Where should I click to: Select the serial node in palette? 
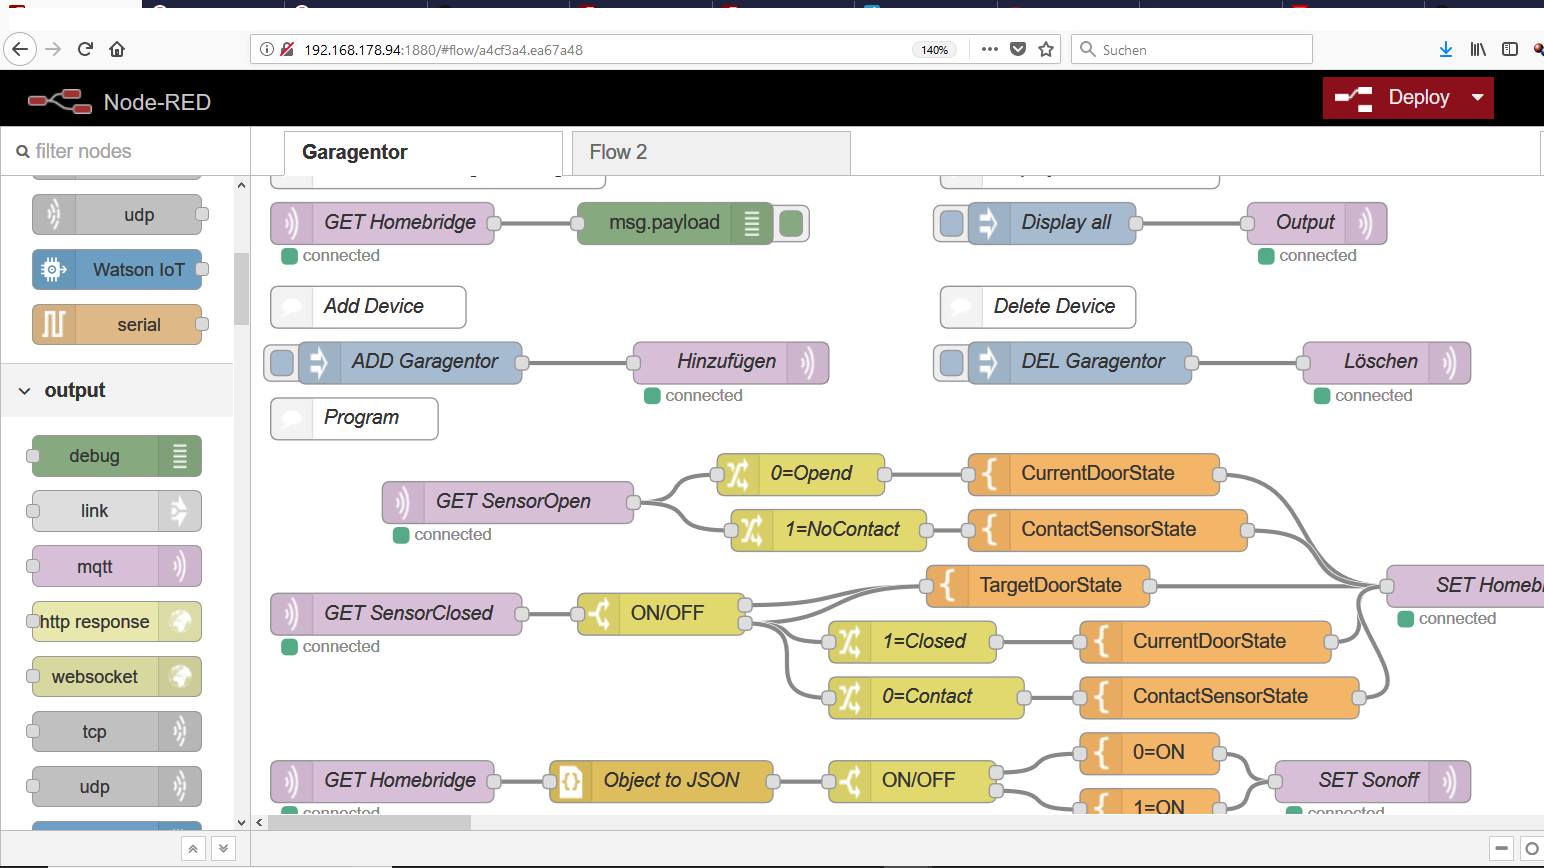(118, 325)
